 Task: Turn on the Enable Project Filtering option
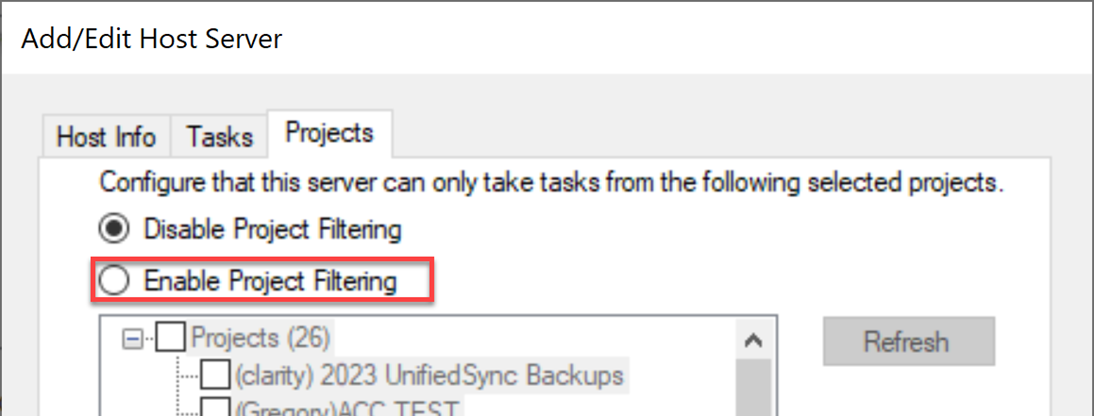pos(115,282)
